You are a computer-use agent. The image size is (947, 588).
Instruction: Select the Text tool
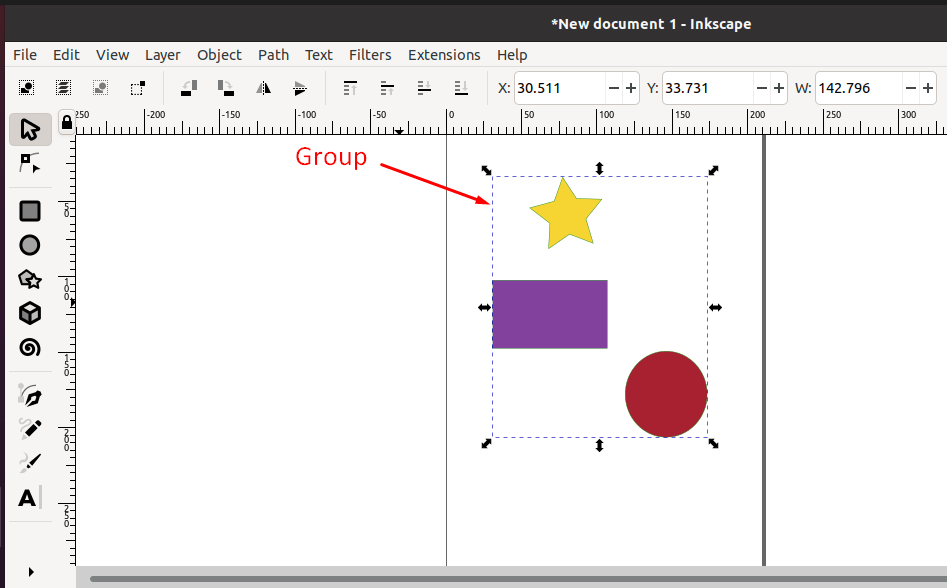[x=29, y=497]
